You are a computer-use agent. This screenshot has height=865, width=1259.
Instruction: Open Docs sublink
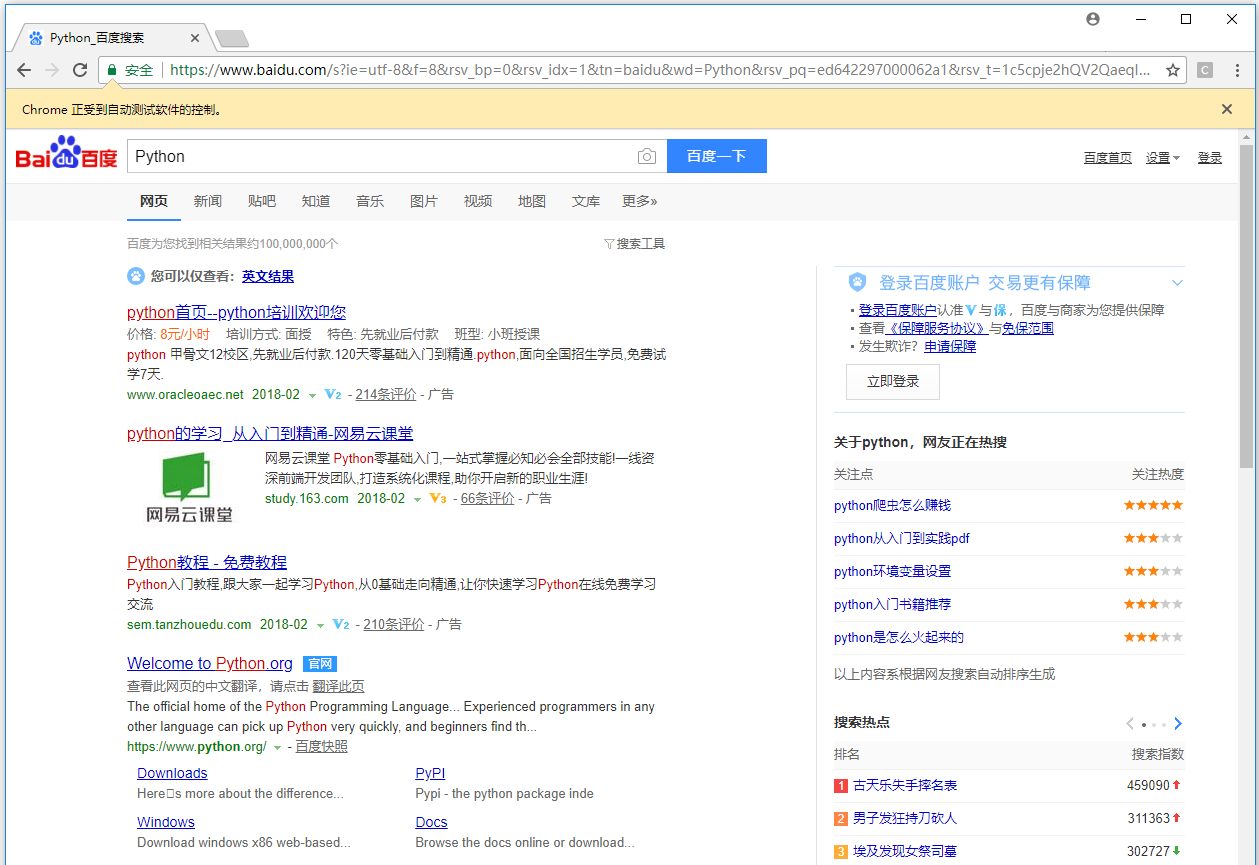(x=432, y=822)
